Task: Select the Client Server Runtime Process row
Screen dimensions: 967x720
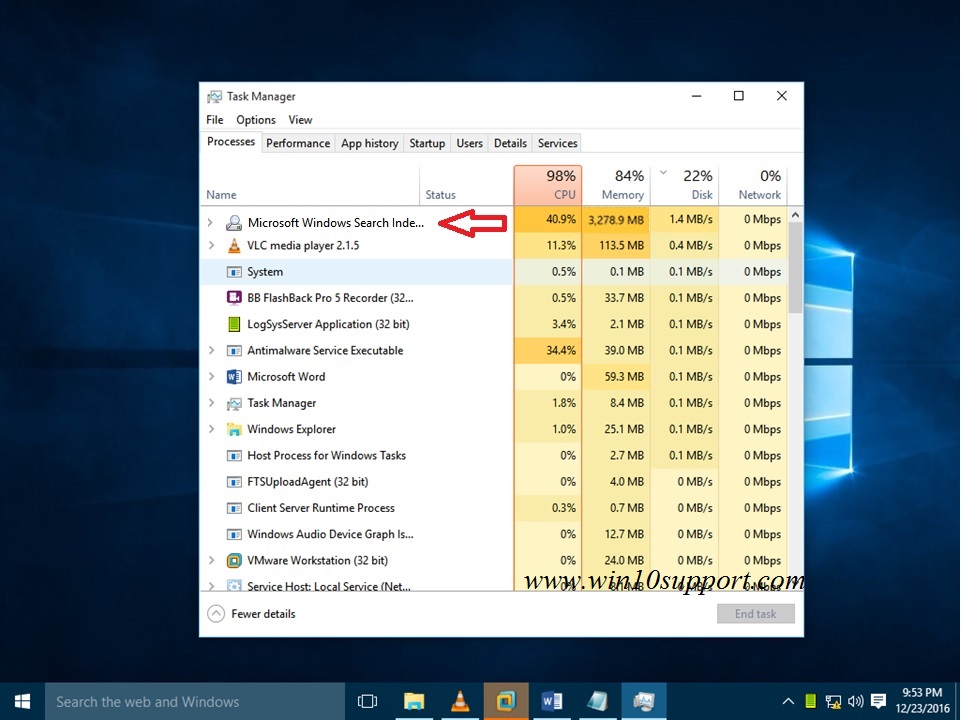Action: (x=494, y=508)
